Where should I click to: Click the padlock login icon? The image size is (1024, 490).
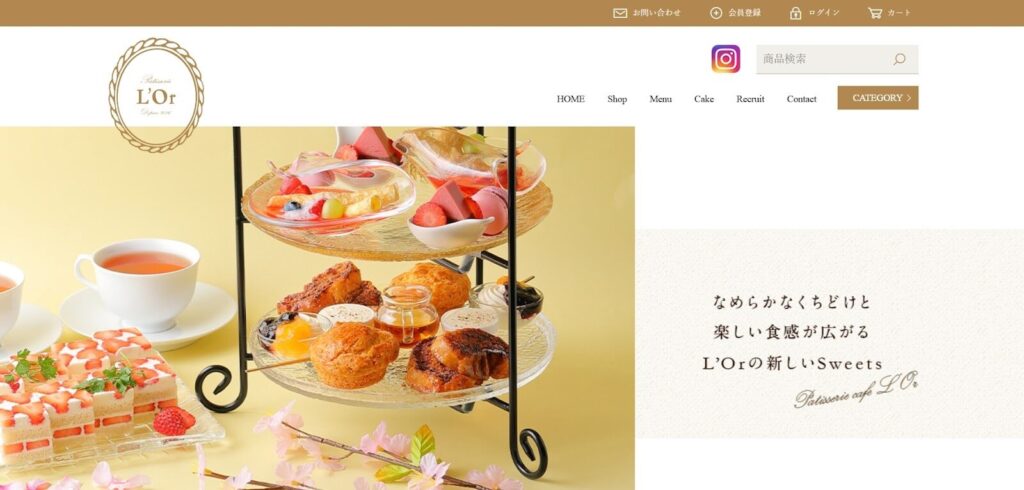click(795, 13)
